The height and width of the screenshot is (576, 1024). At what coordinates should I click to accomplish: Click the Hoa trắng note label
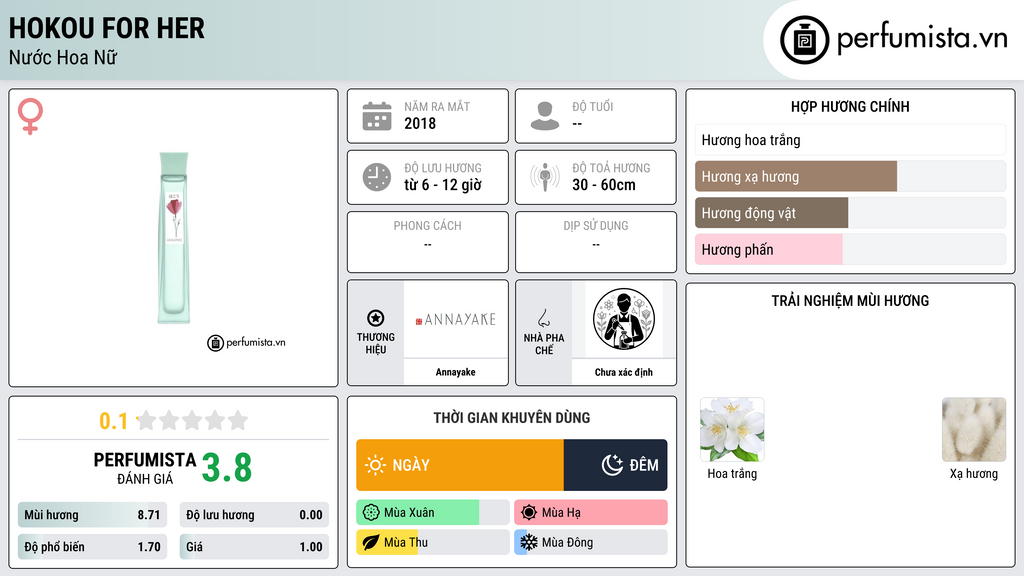(732, 473)
